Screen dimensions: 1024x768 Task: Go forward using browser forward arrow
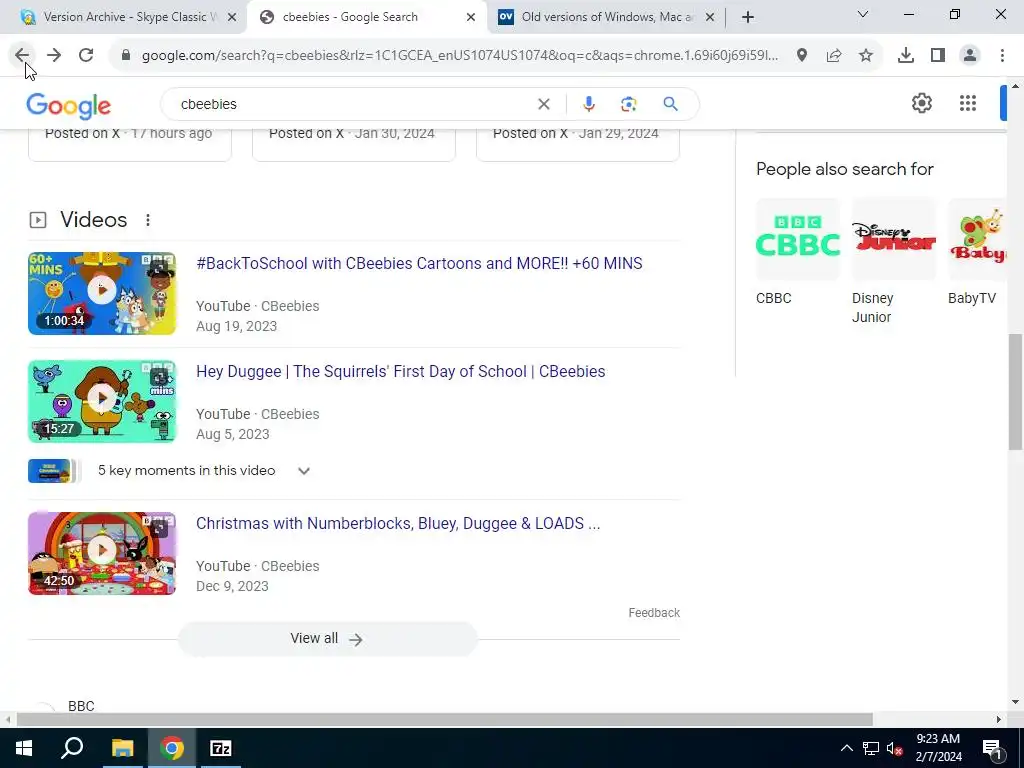(x=54, y=56)
